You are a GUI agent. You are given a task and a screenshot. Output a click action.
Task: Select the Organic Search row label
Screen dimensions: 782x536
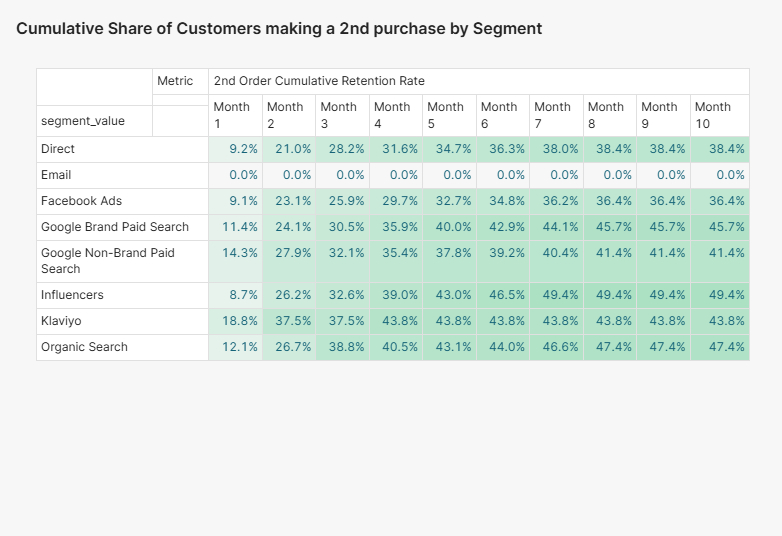(84, 347)
